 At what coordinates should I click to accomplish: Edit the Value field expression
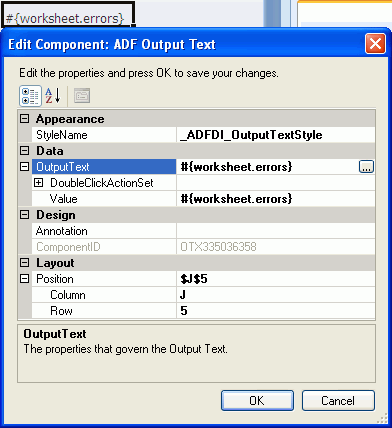pos(276,199)
